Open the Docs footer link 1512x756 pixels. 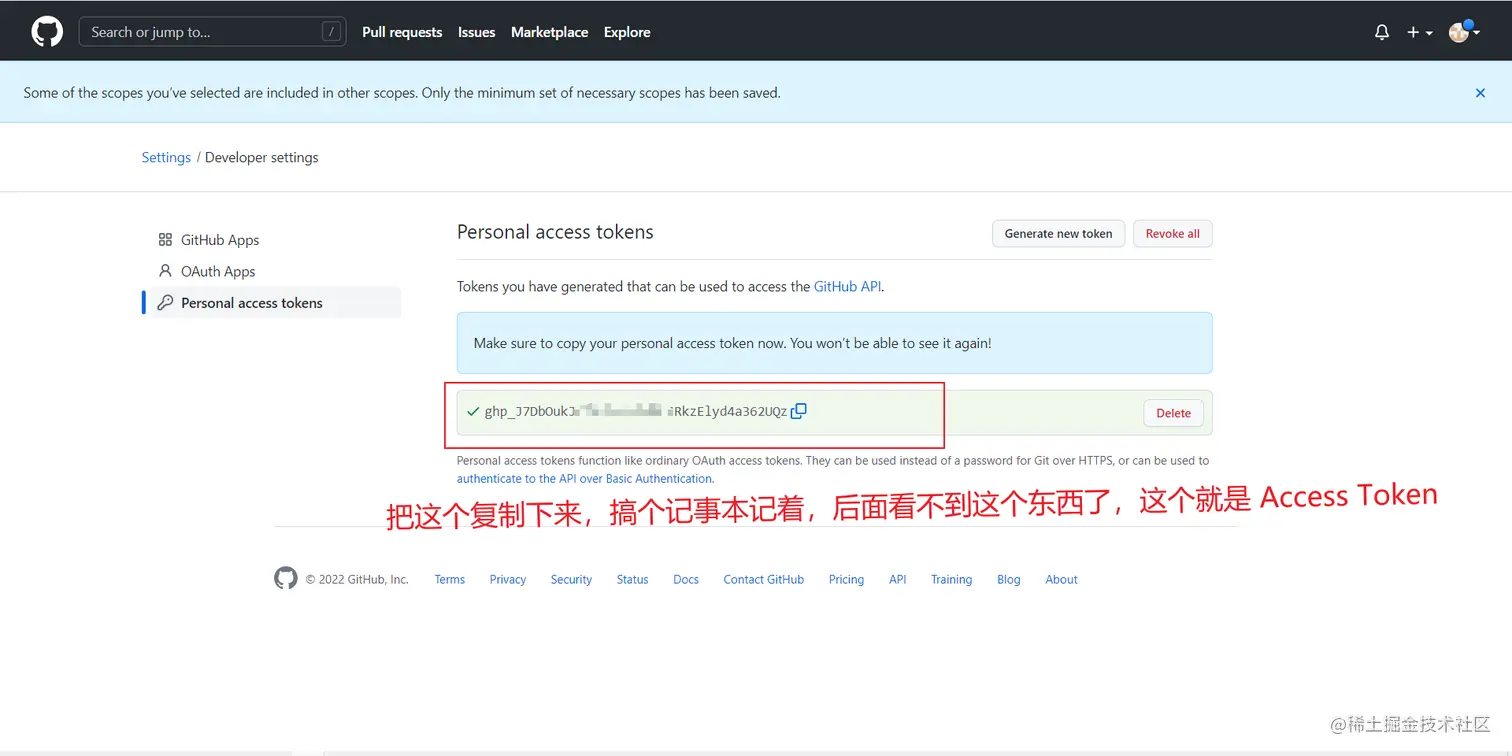686,579
